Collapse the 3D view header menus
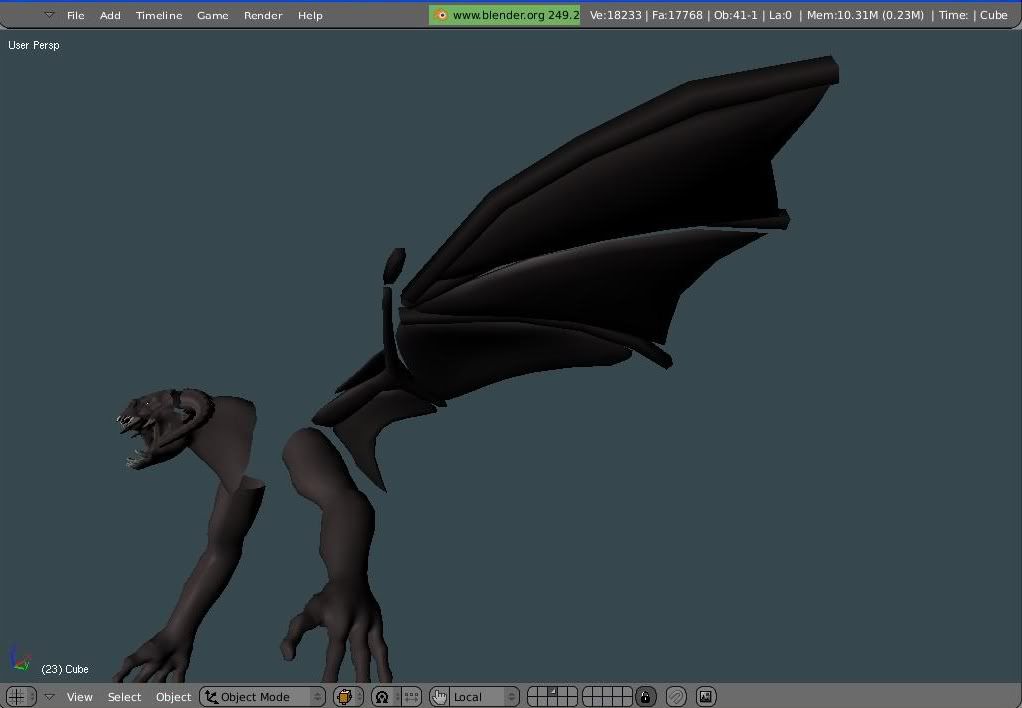 49,697
